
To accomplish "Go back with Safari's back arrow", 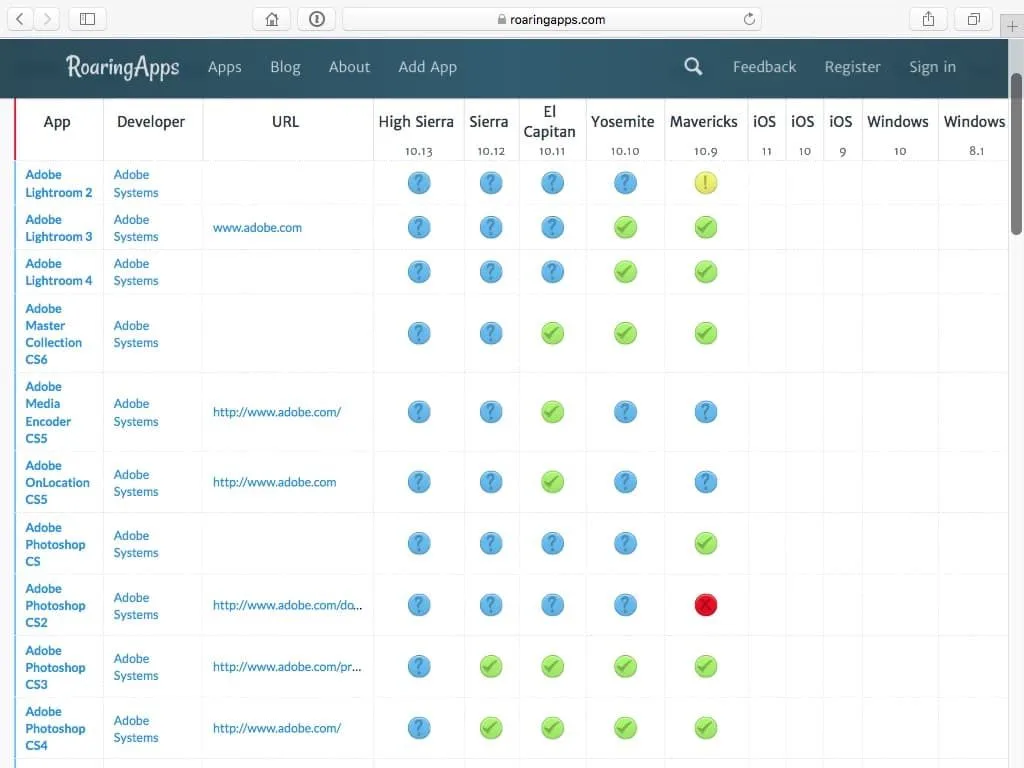I will coord(20,19).
